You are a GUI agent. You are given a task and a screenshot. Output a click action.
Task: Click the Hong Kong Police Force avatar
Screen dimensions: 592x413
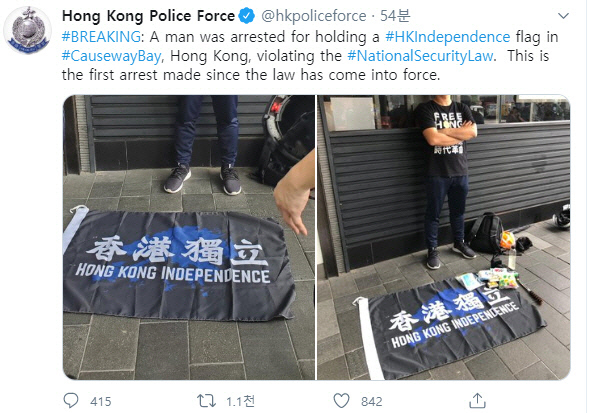[x=28, y=30]
